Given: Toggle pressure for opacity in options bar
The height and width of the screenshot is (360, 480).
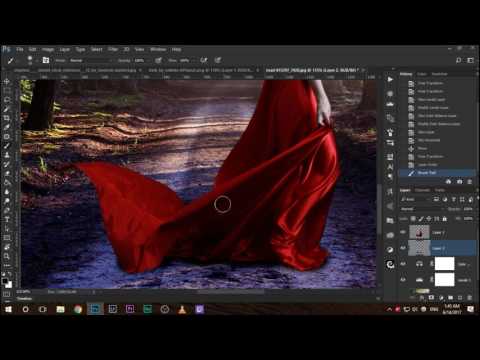Looking at the screenshot, I should pyautogui.click(x=159, y=60).
